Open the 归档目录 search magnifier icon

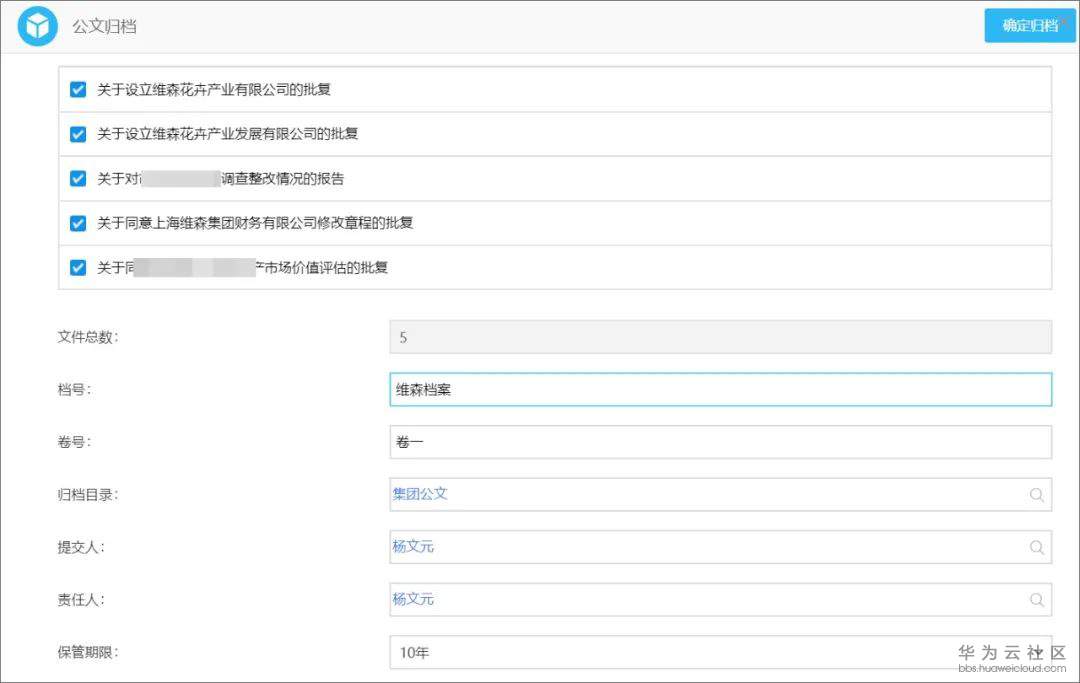pyautogui.click(x=1037, y=495)
